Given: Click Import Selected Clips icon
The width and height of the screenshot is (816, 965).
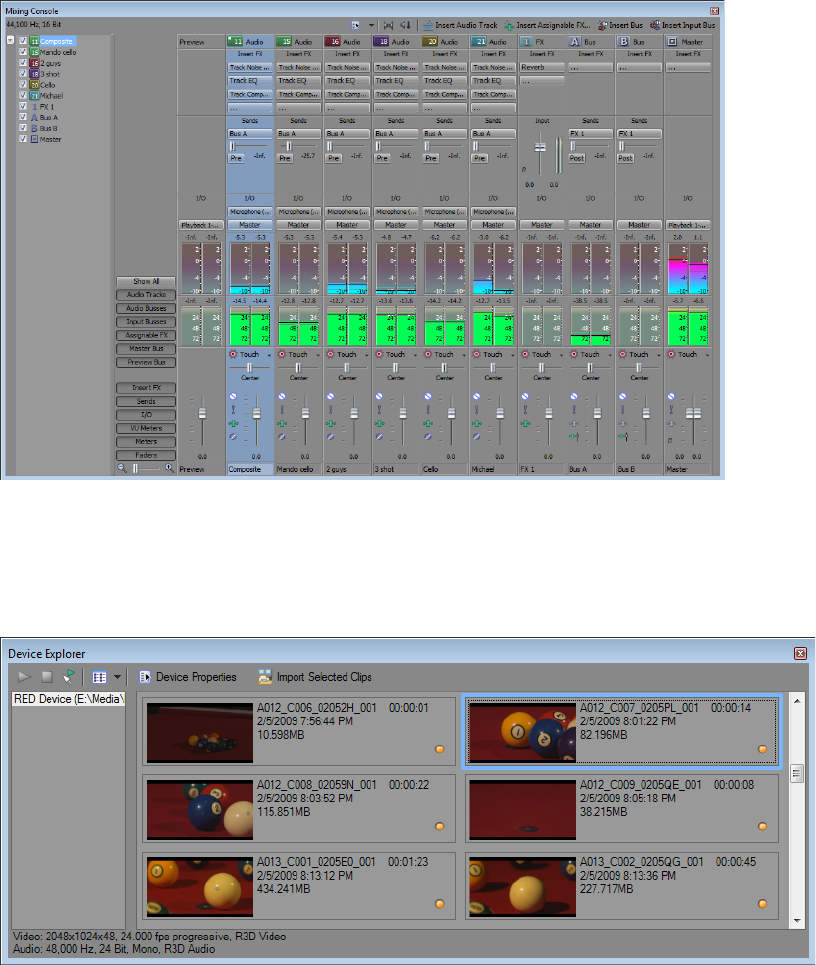Looking at the screenshot, I should [265, 677].
